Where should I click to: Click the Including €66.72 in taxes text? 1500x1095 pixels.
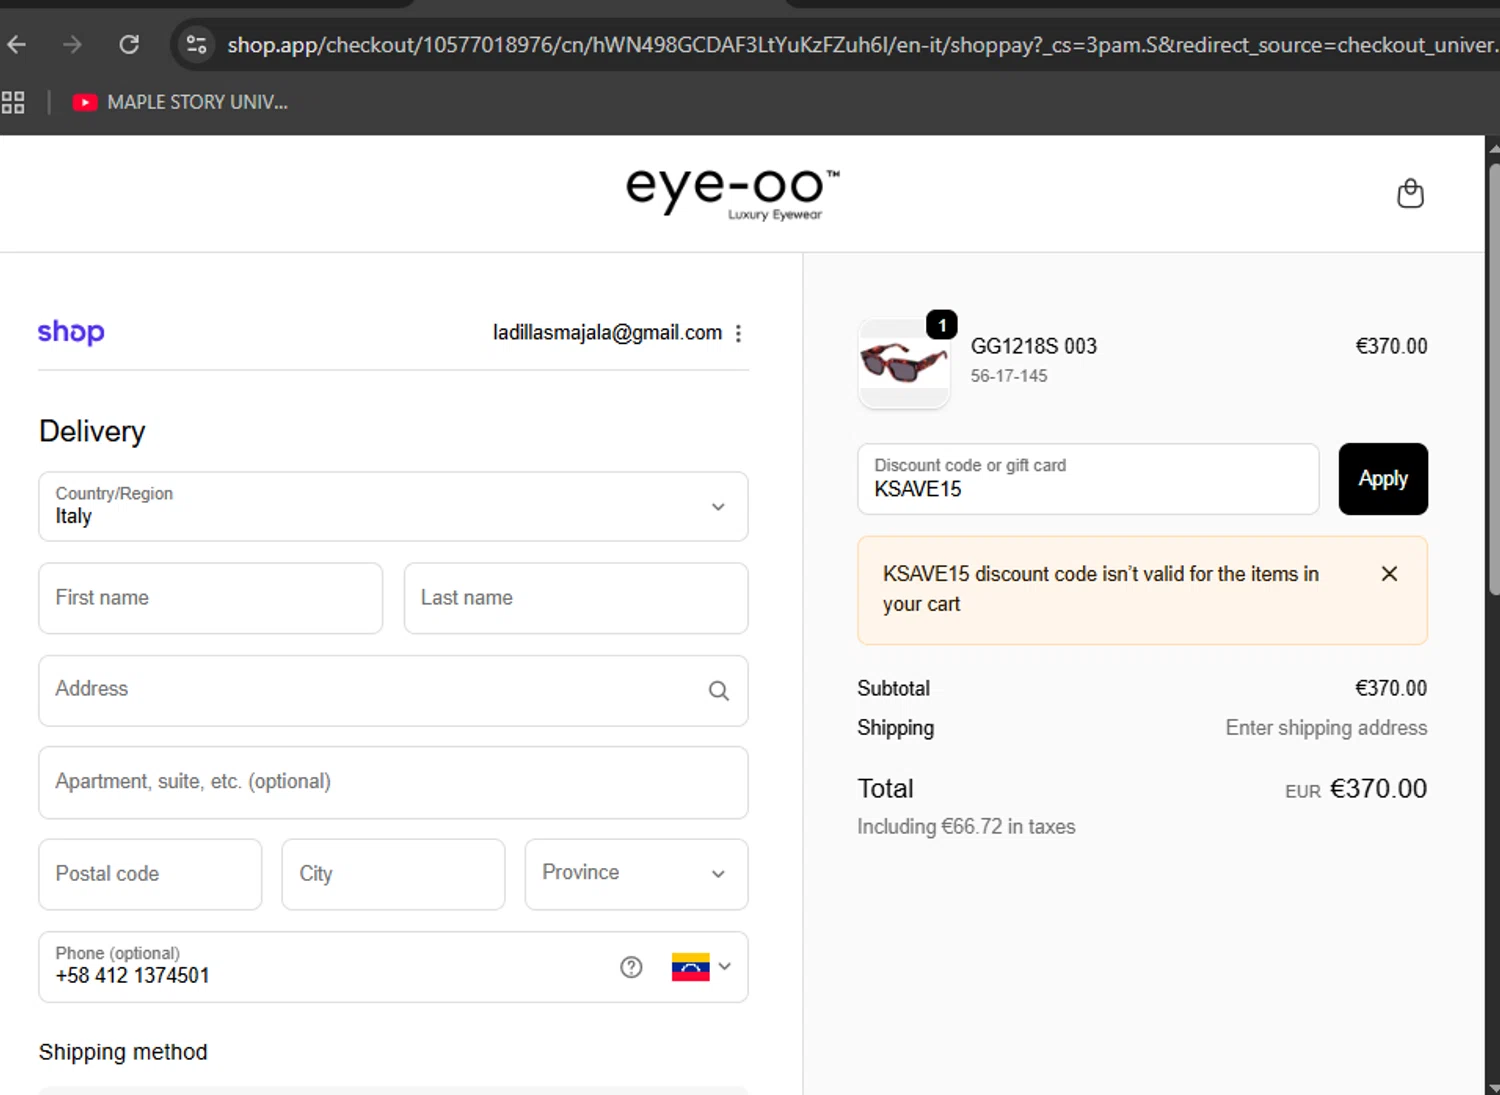[x=966, y=827]
